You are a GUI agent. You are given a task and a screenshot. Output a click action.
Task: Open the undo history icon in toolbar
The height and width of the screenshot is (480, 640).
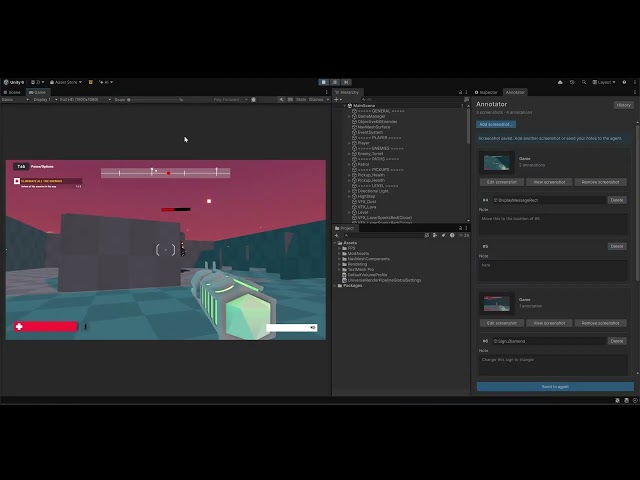[572, 82]
